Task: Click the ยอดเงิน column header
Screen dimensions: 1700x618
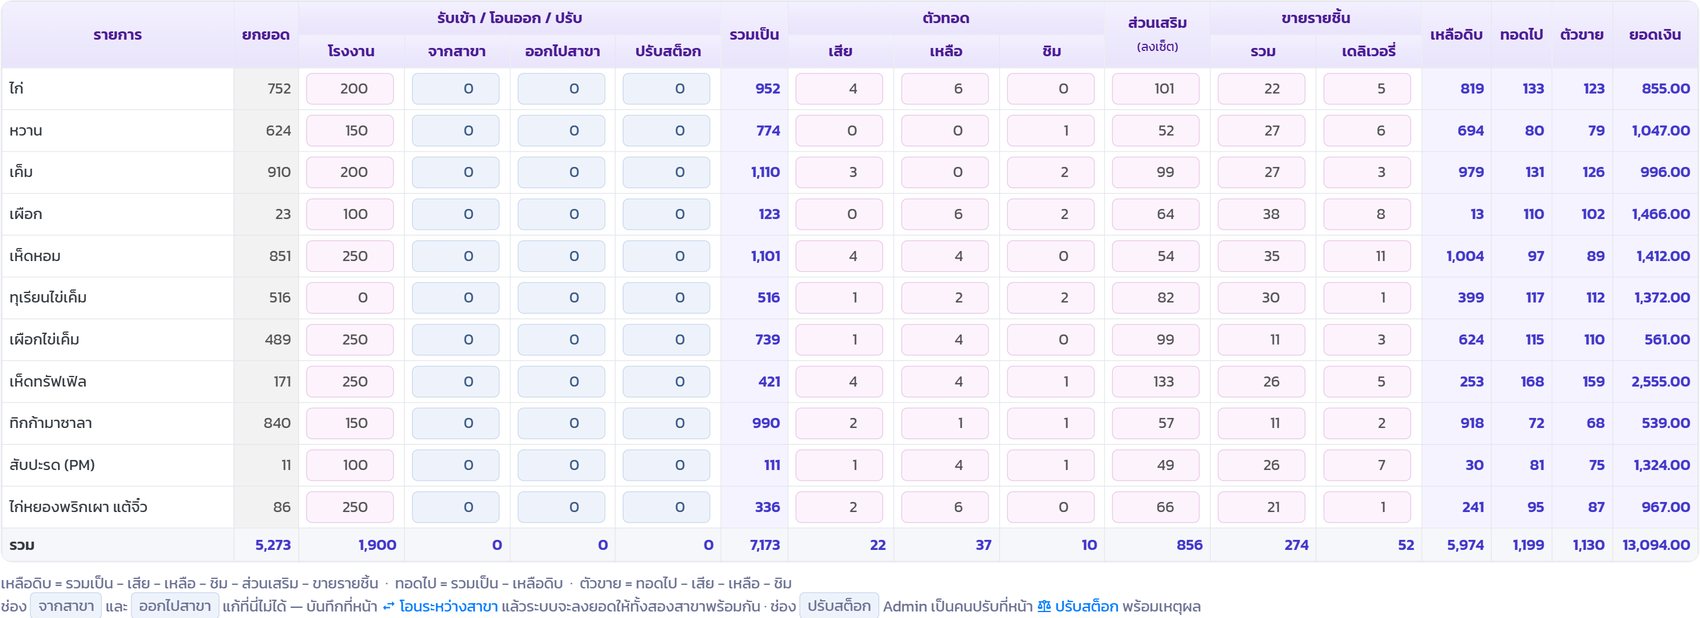Action: coord(1655,35)
